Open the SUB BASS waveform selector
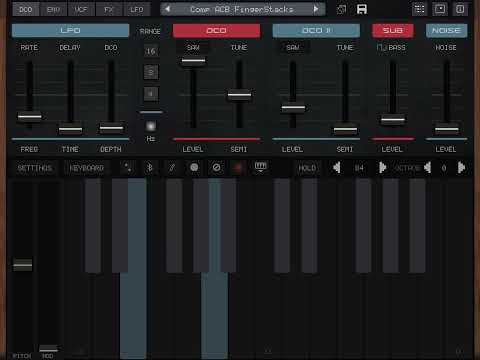 tap(391, 48)
